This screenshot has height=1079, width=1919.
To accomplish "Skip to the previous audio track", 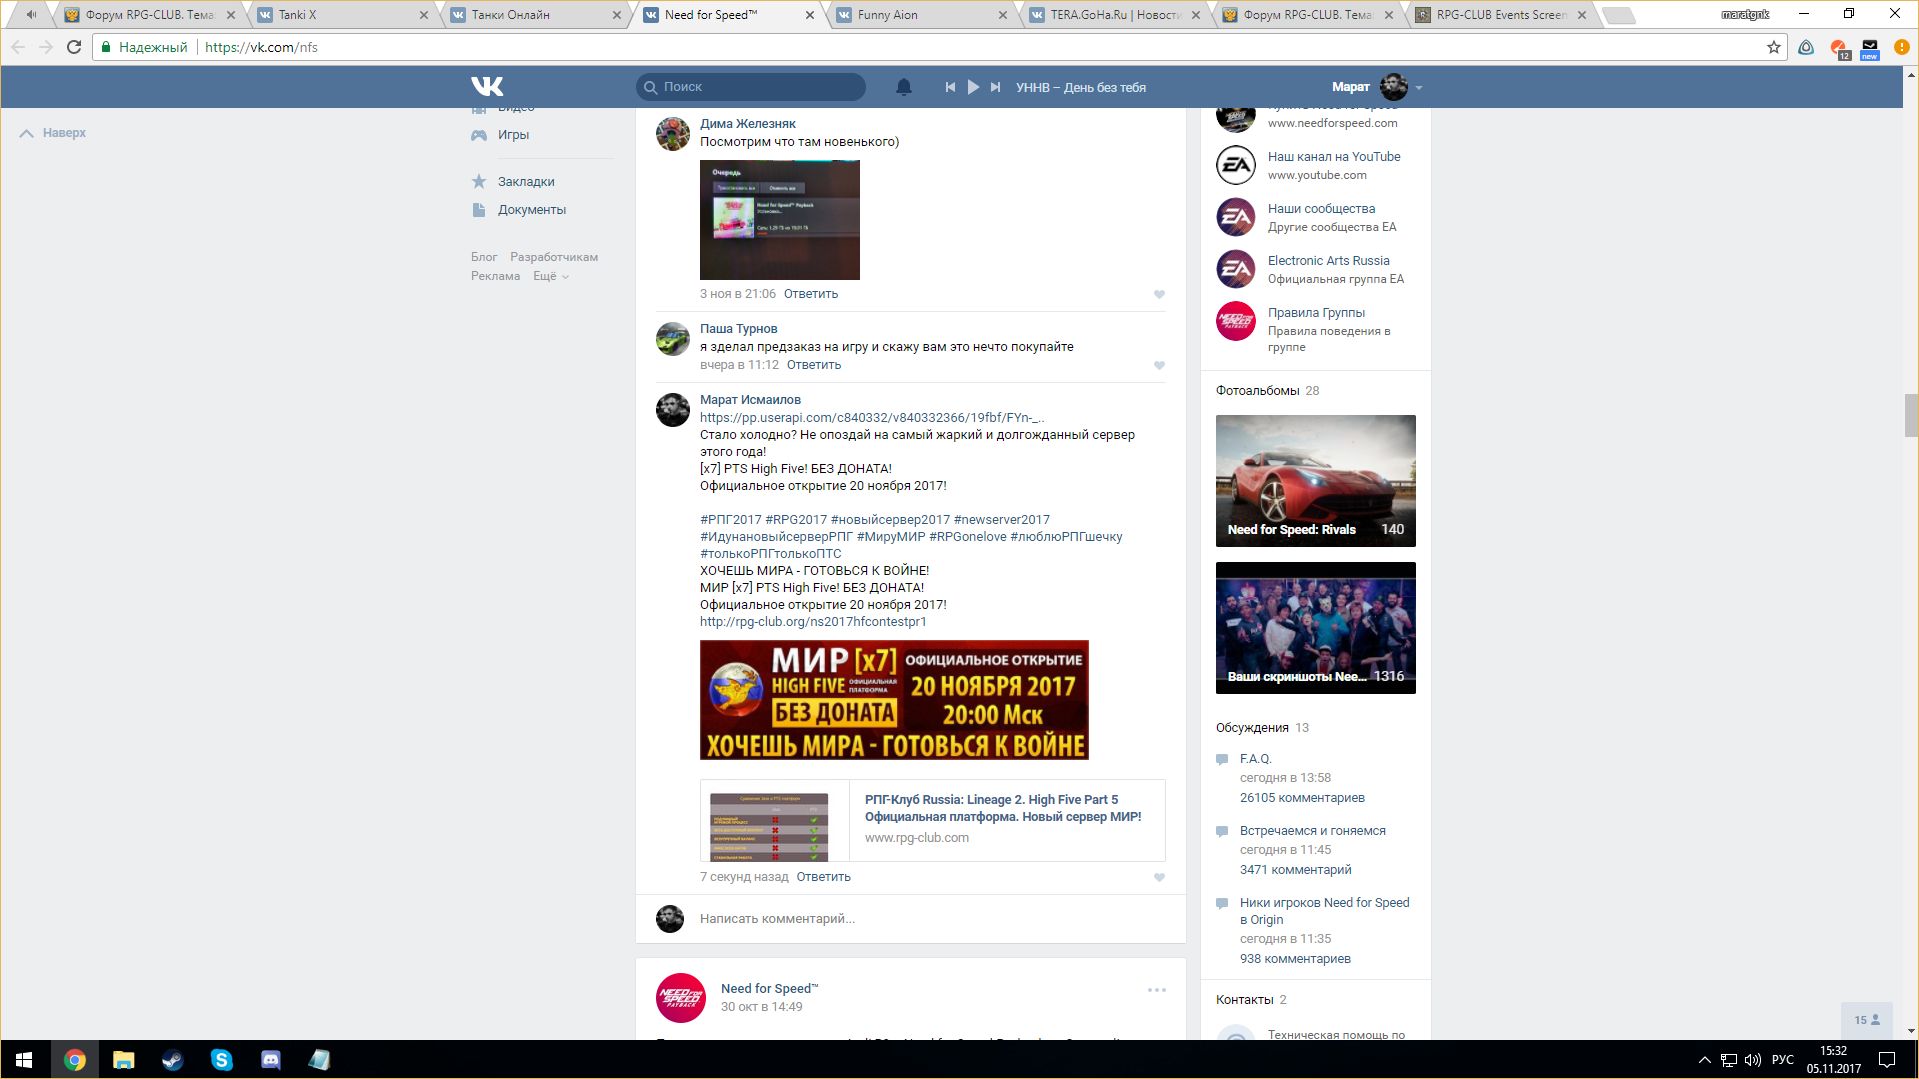I will pos(950,87).
